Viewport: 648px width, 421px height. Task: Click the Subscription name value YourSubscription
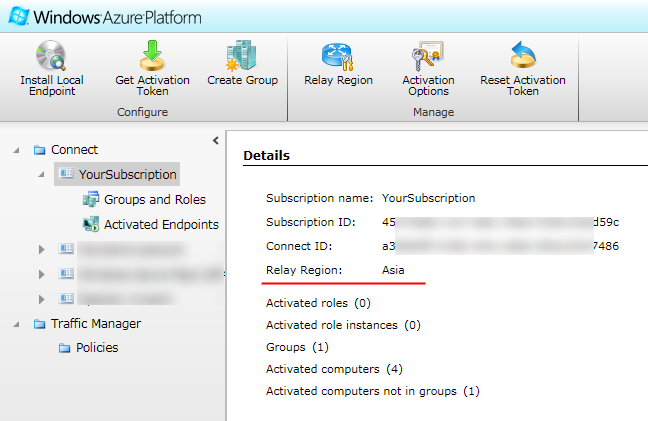(429, 198)
